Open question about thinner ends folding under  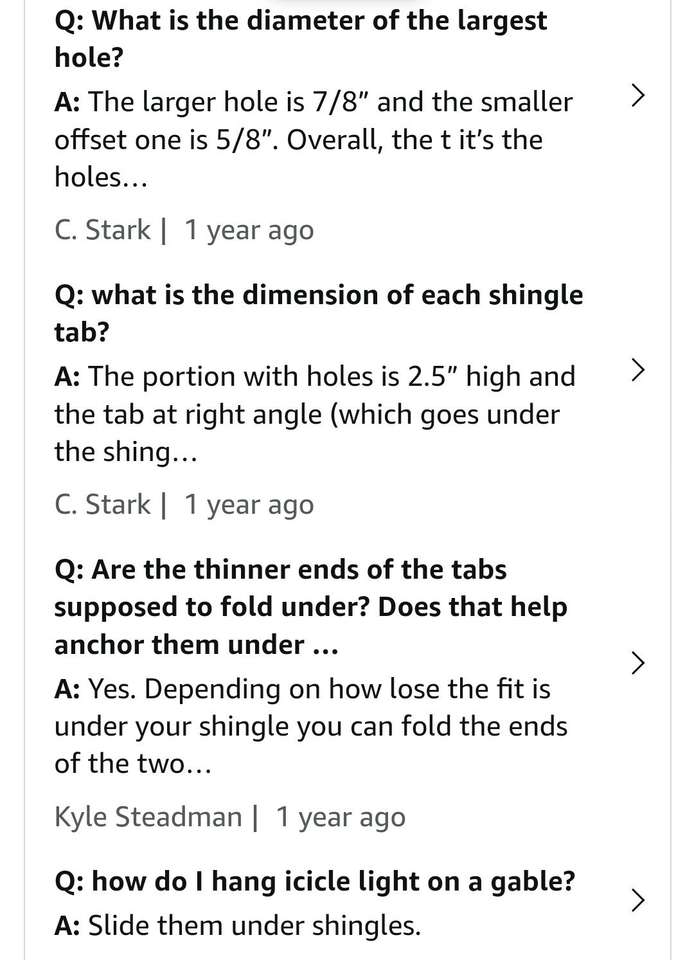[310, 607]
